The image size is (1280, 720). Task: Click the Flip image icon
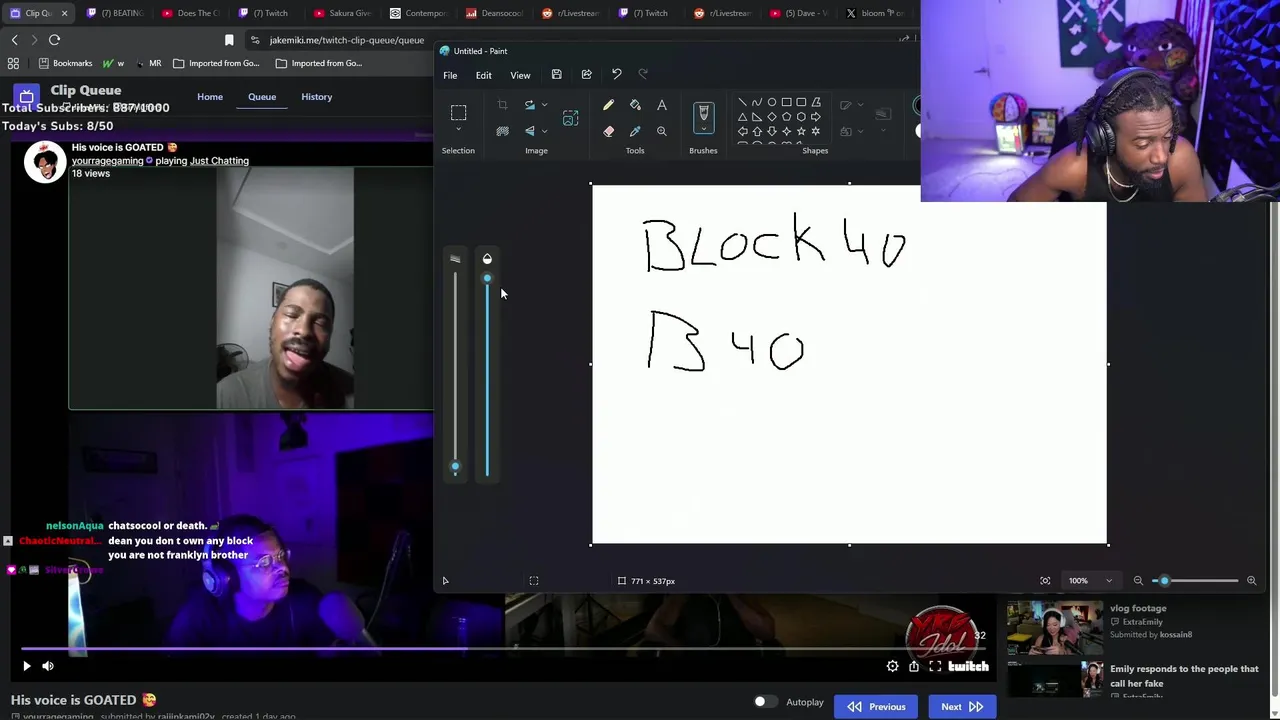(530, 131)
